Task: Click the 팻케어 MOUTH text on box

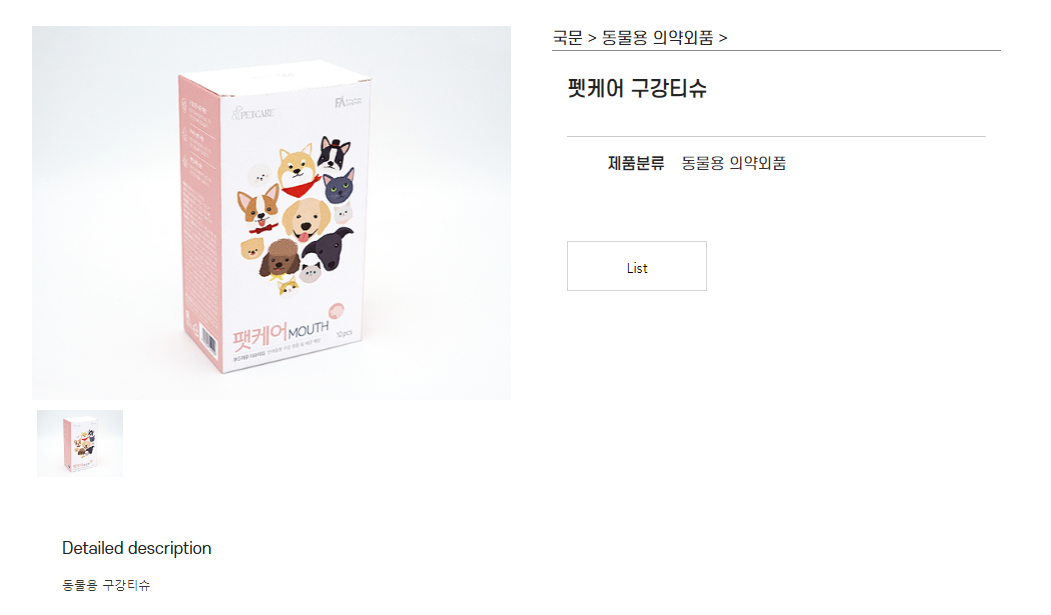Action: (281, 334)
